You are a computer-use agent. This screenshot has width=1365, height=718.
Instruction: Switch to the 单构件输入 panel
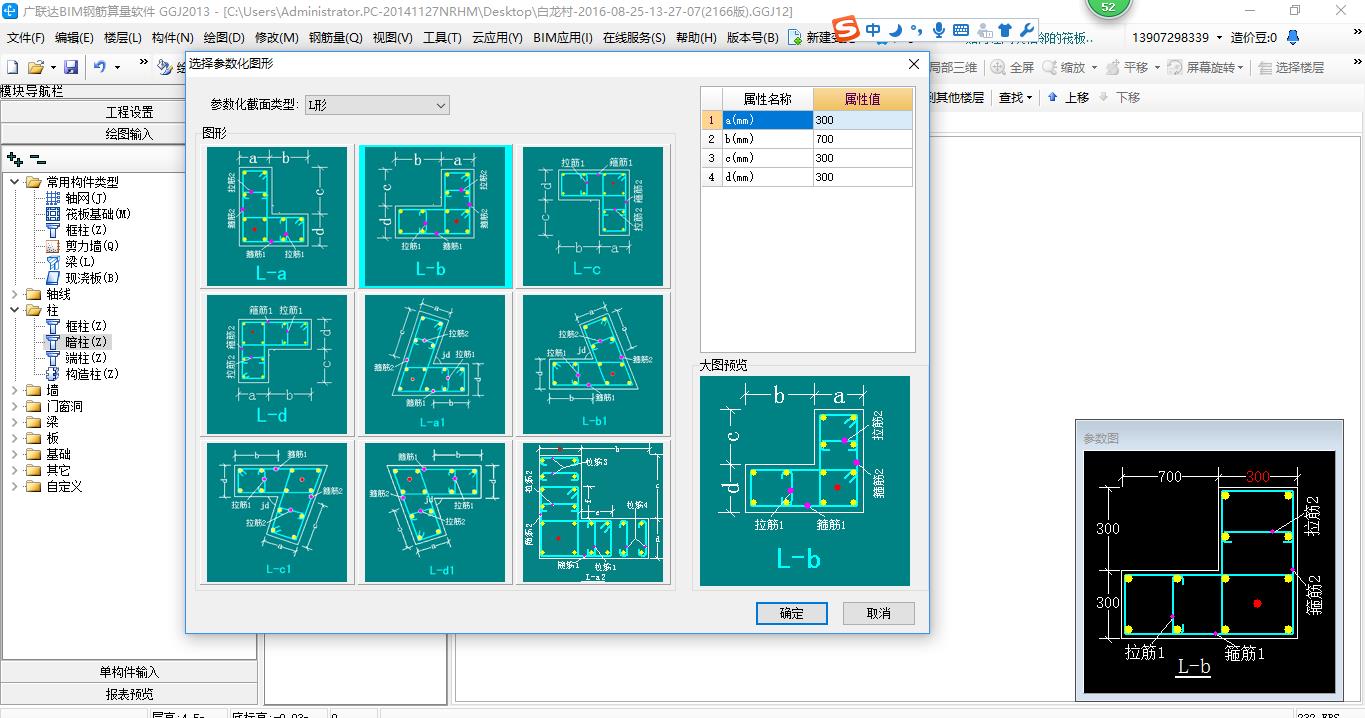(129, 672)
